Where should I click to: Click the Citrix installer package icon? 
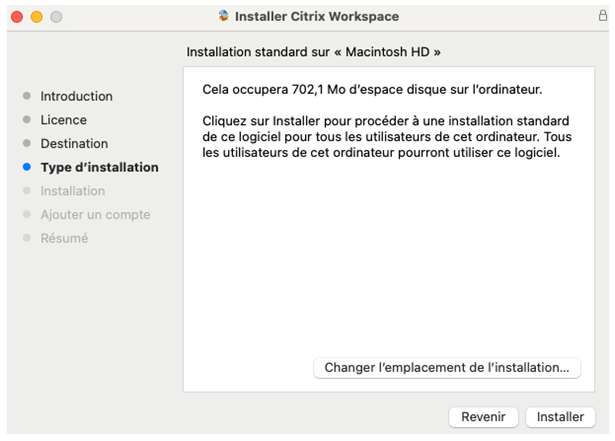click(x=224, y=16)
